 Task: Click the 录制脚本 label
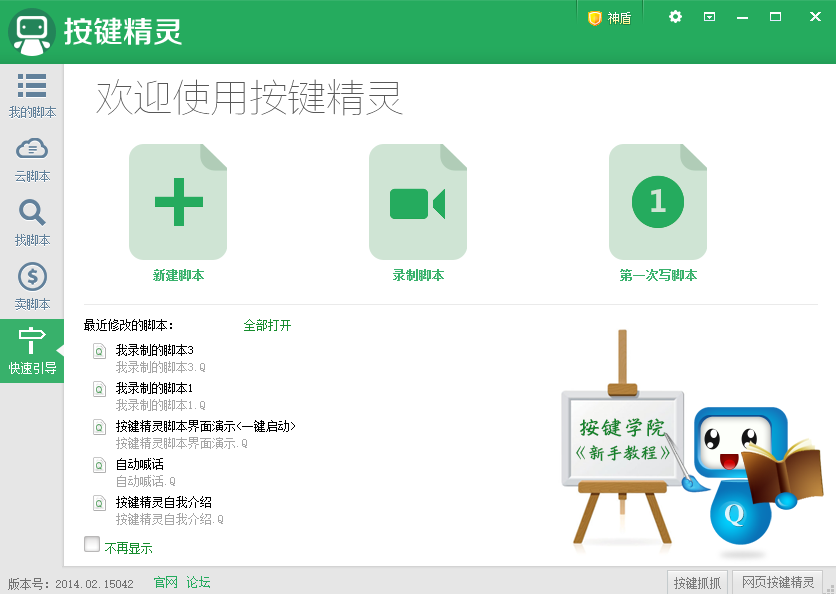418,275
